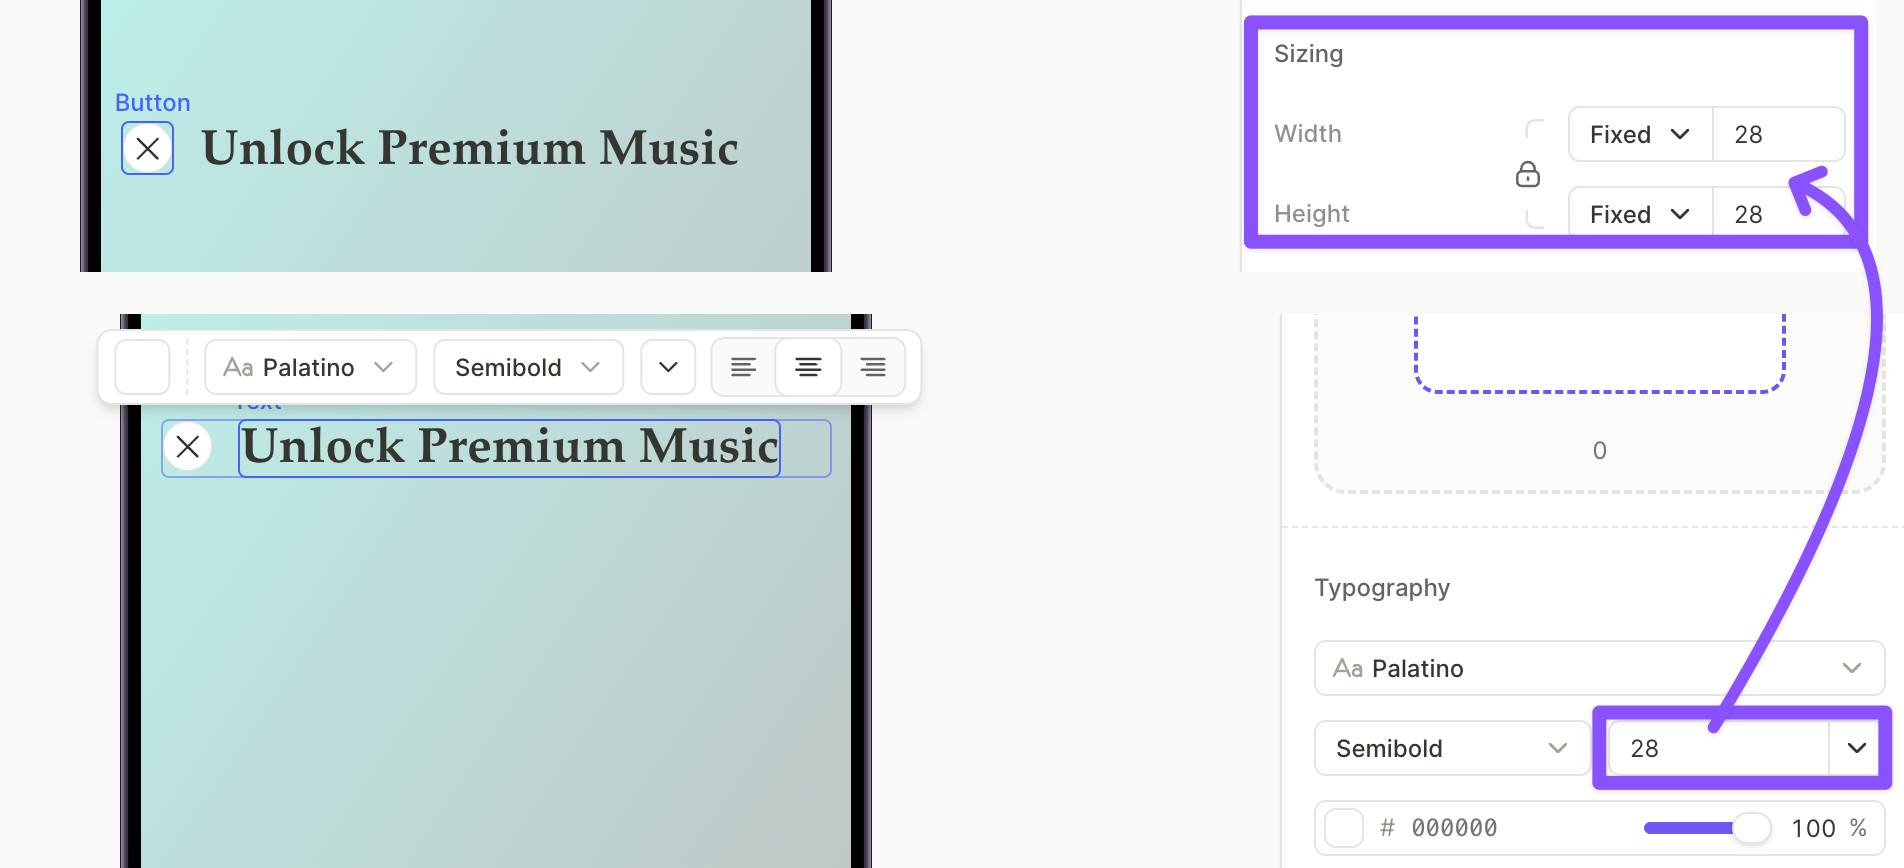Open the chevron size dropdown in floating toolbar
Screen dimensions: 1904x868
click(668, 367)
